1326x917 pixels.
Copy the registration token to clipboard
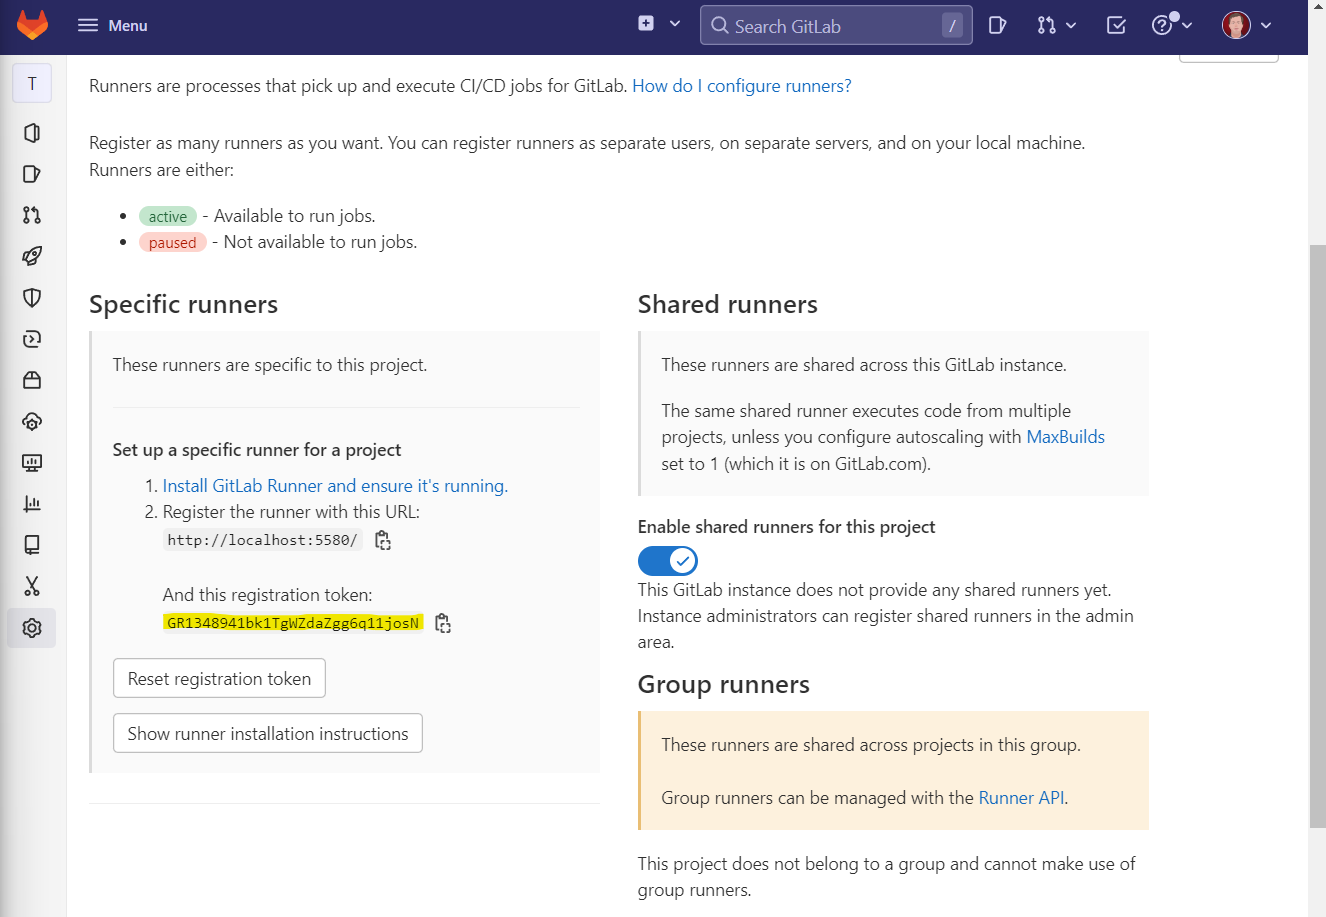[443, 624]
